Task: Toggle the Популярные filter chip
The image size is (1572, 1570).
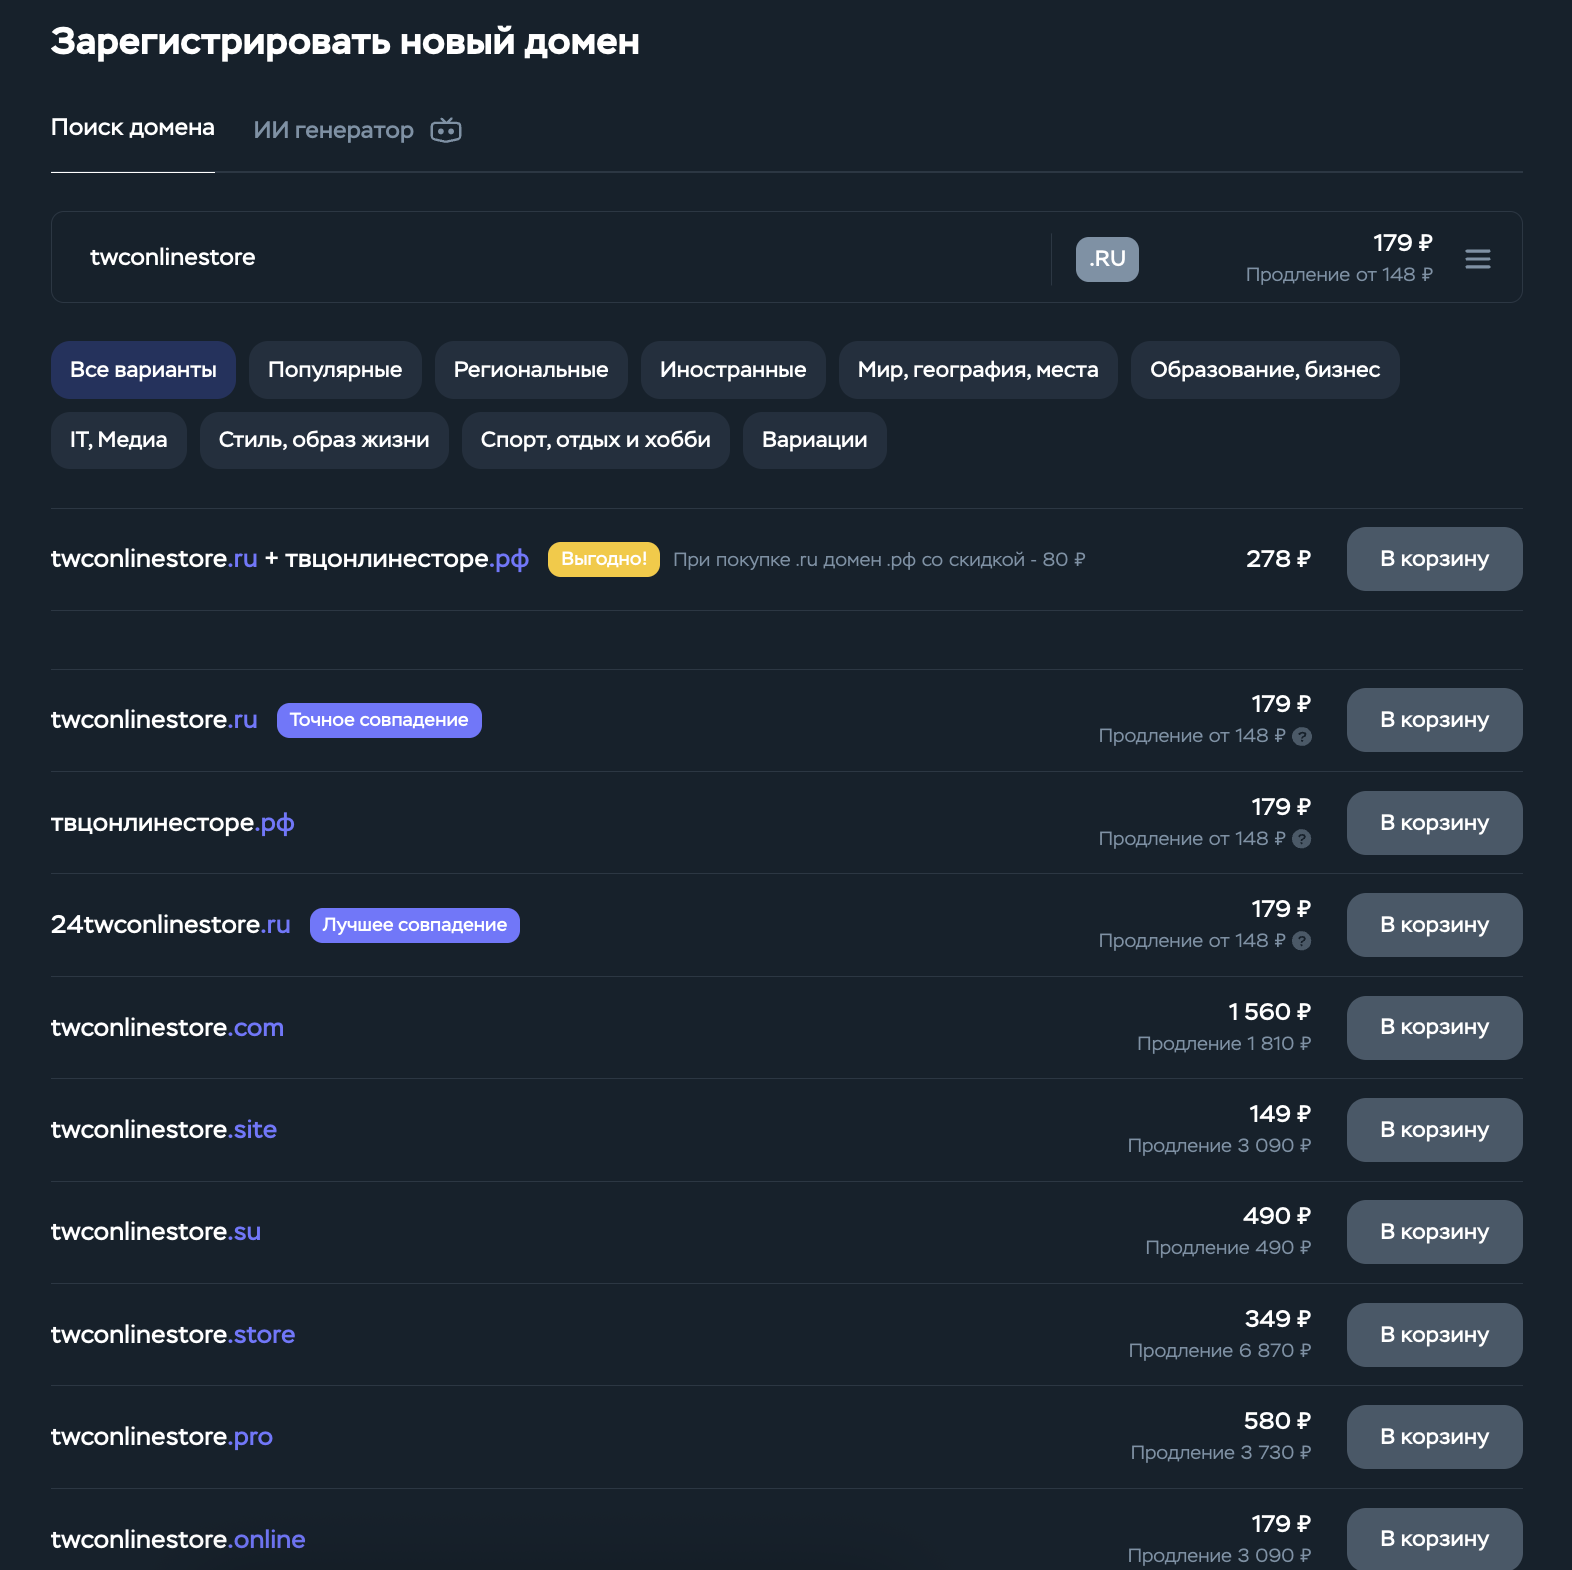Action: click(335, 370)
